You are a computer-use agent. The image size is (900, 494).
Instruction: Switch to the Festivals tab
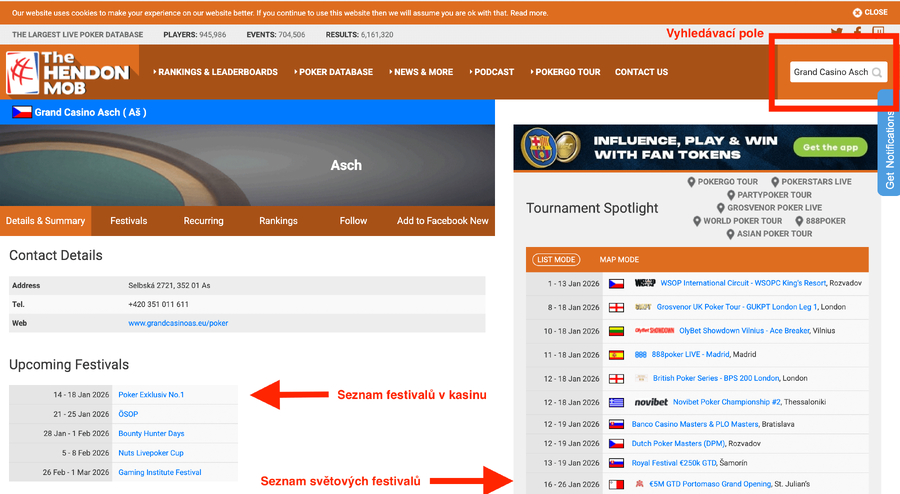(128, 221)
